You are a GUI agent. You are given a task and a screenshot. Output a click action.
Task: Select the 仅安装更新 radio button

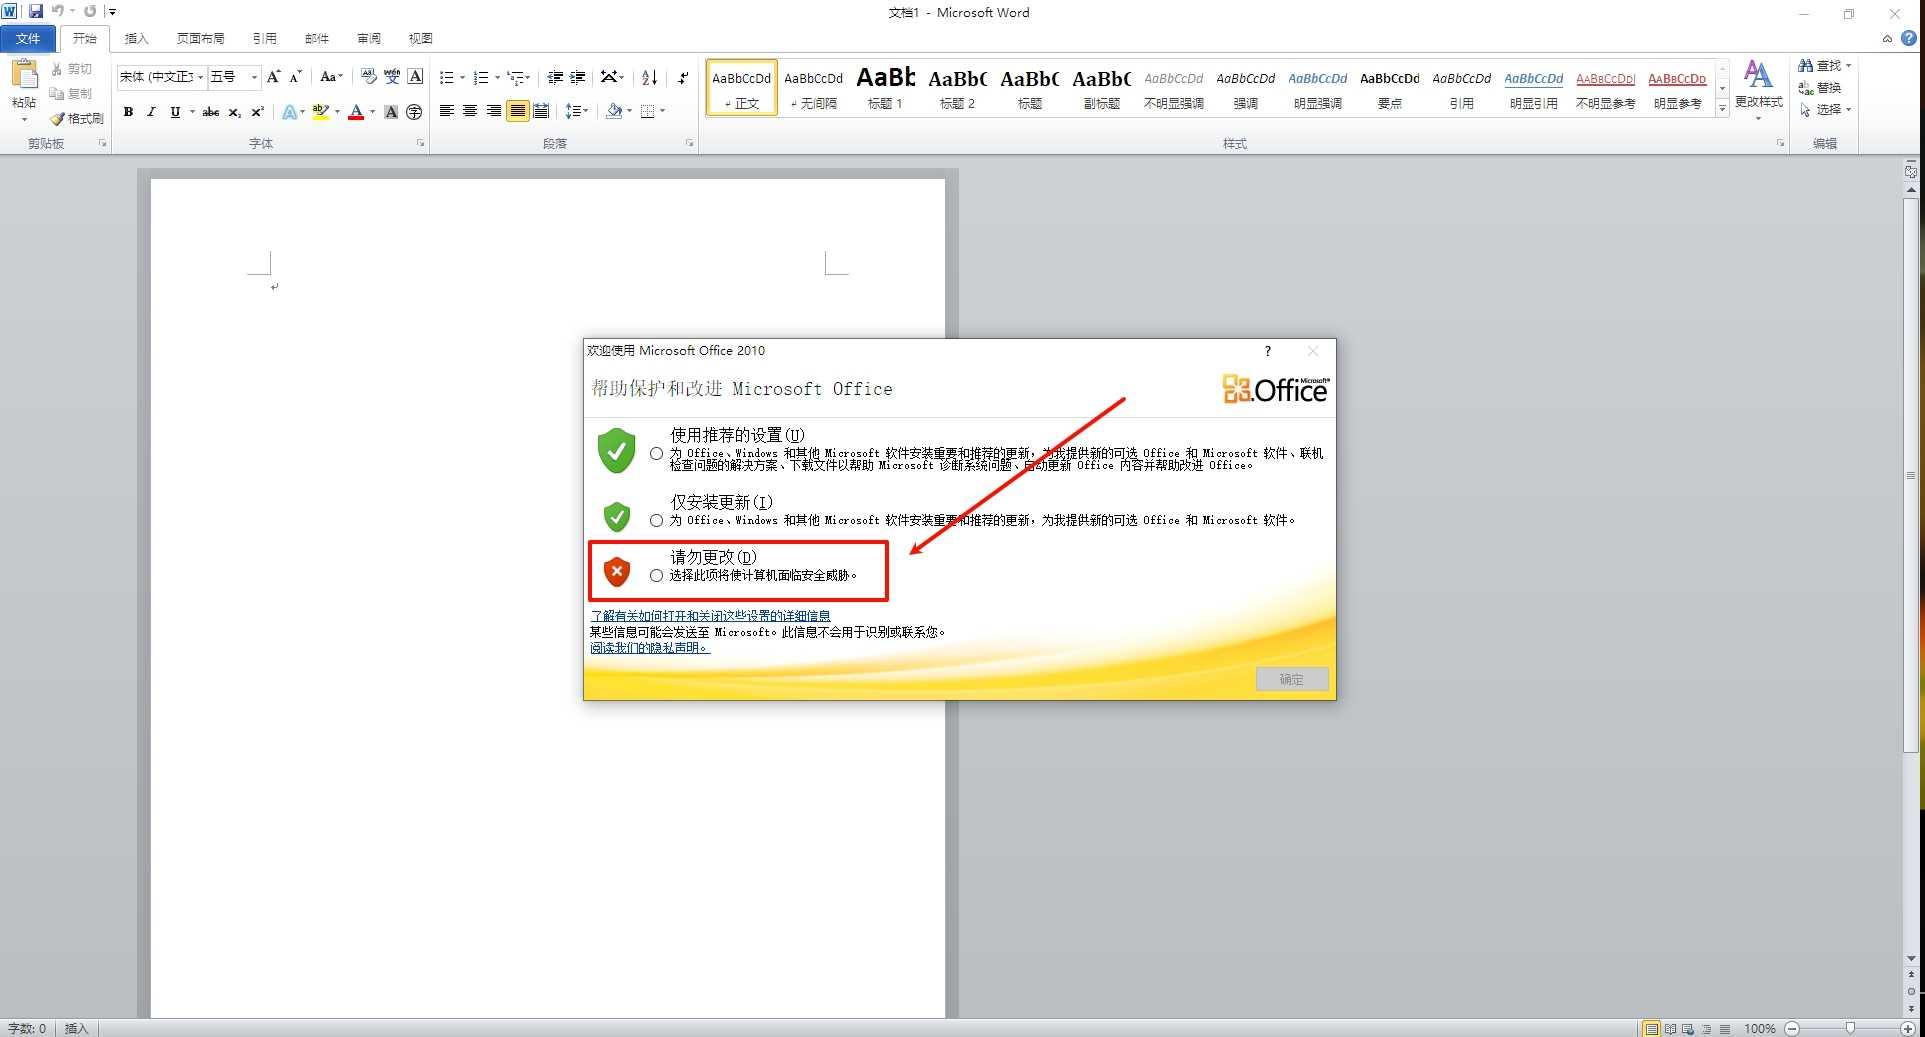pyautogui.click(x=656, y=520)
